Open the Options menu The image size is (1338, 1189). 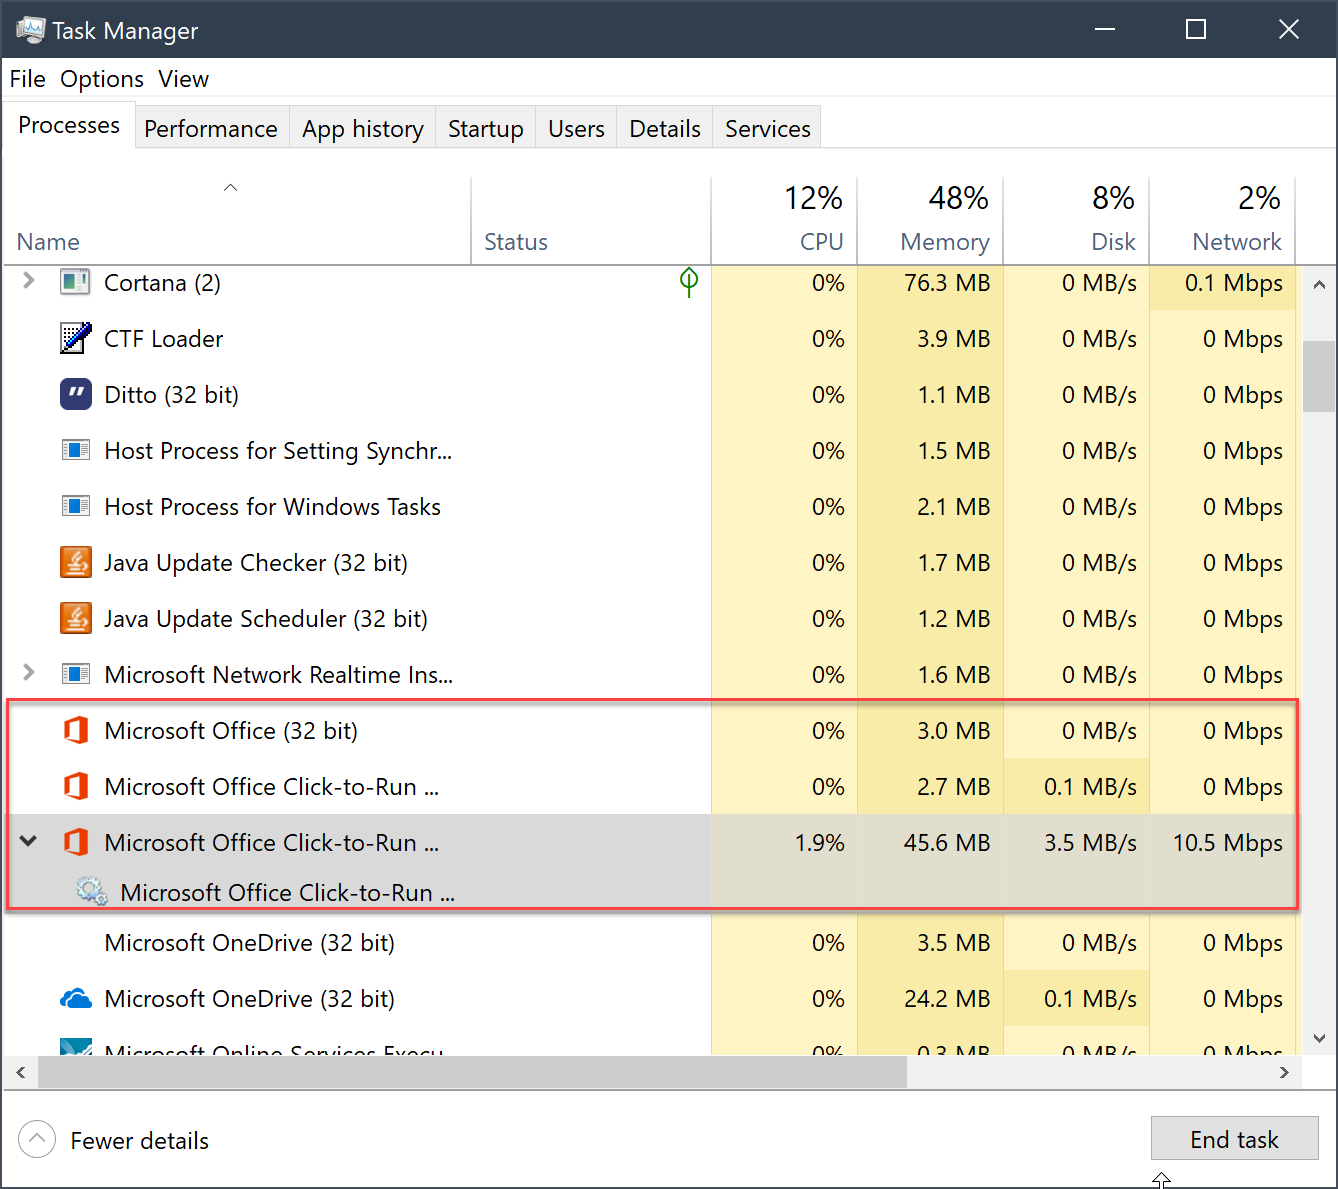102,79
